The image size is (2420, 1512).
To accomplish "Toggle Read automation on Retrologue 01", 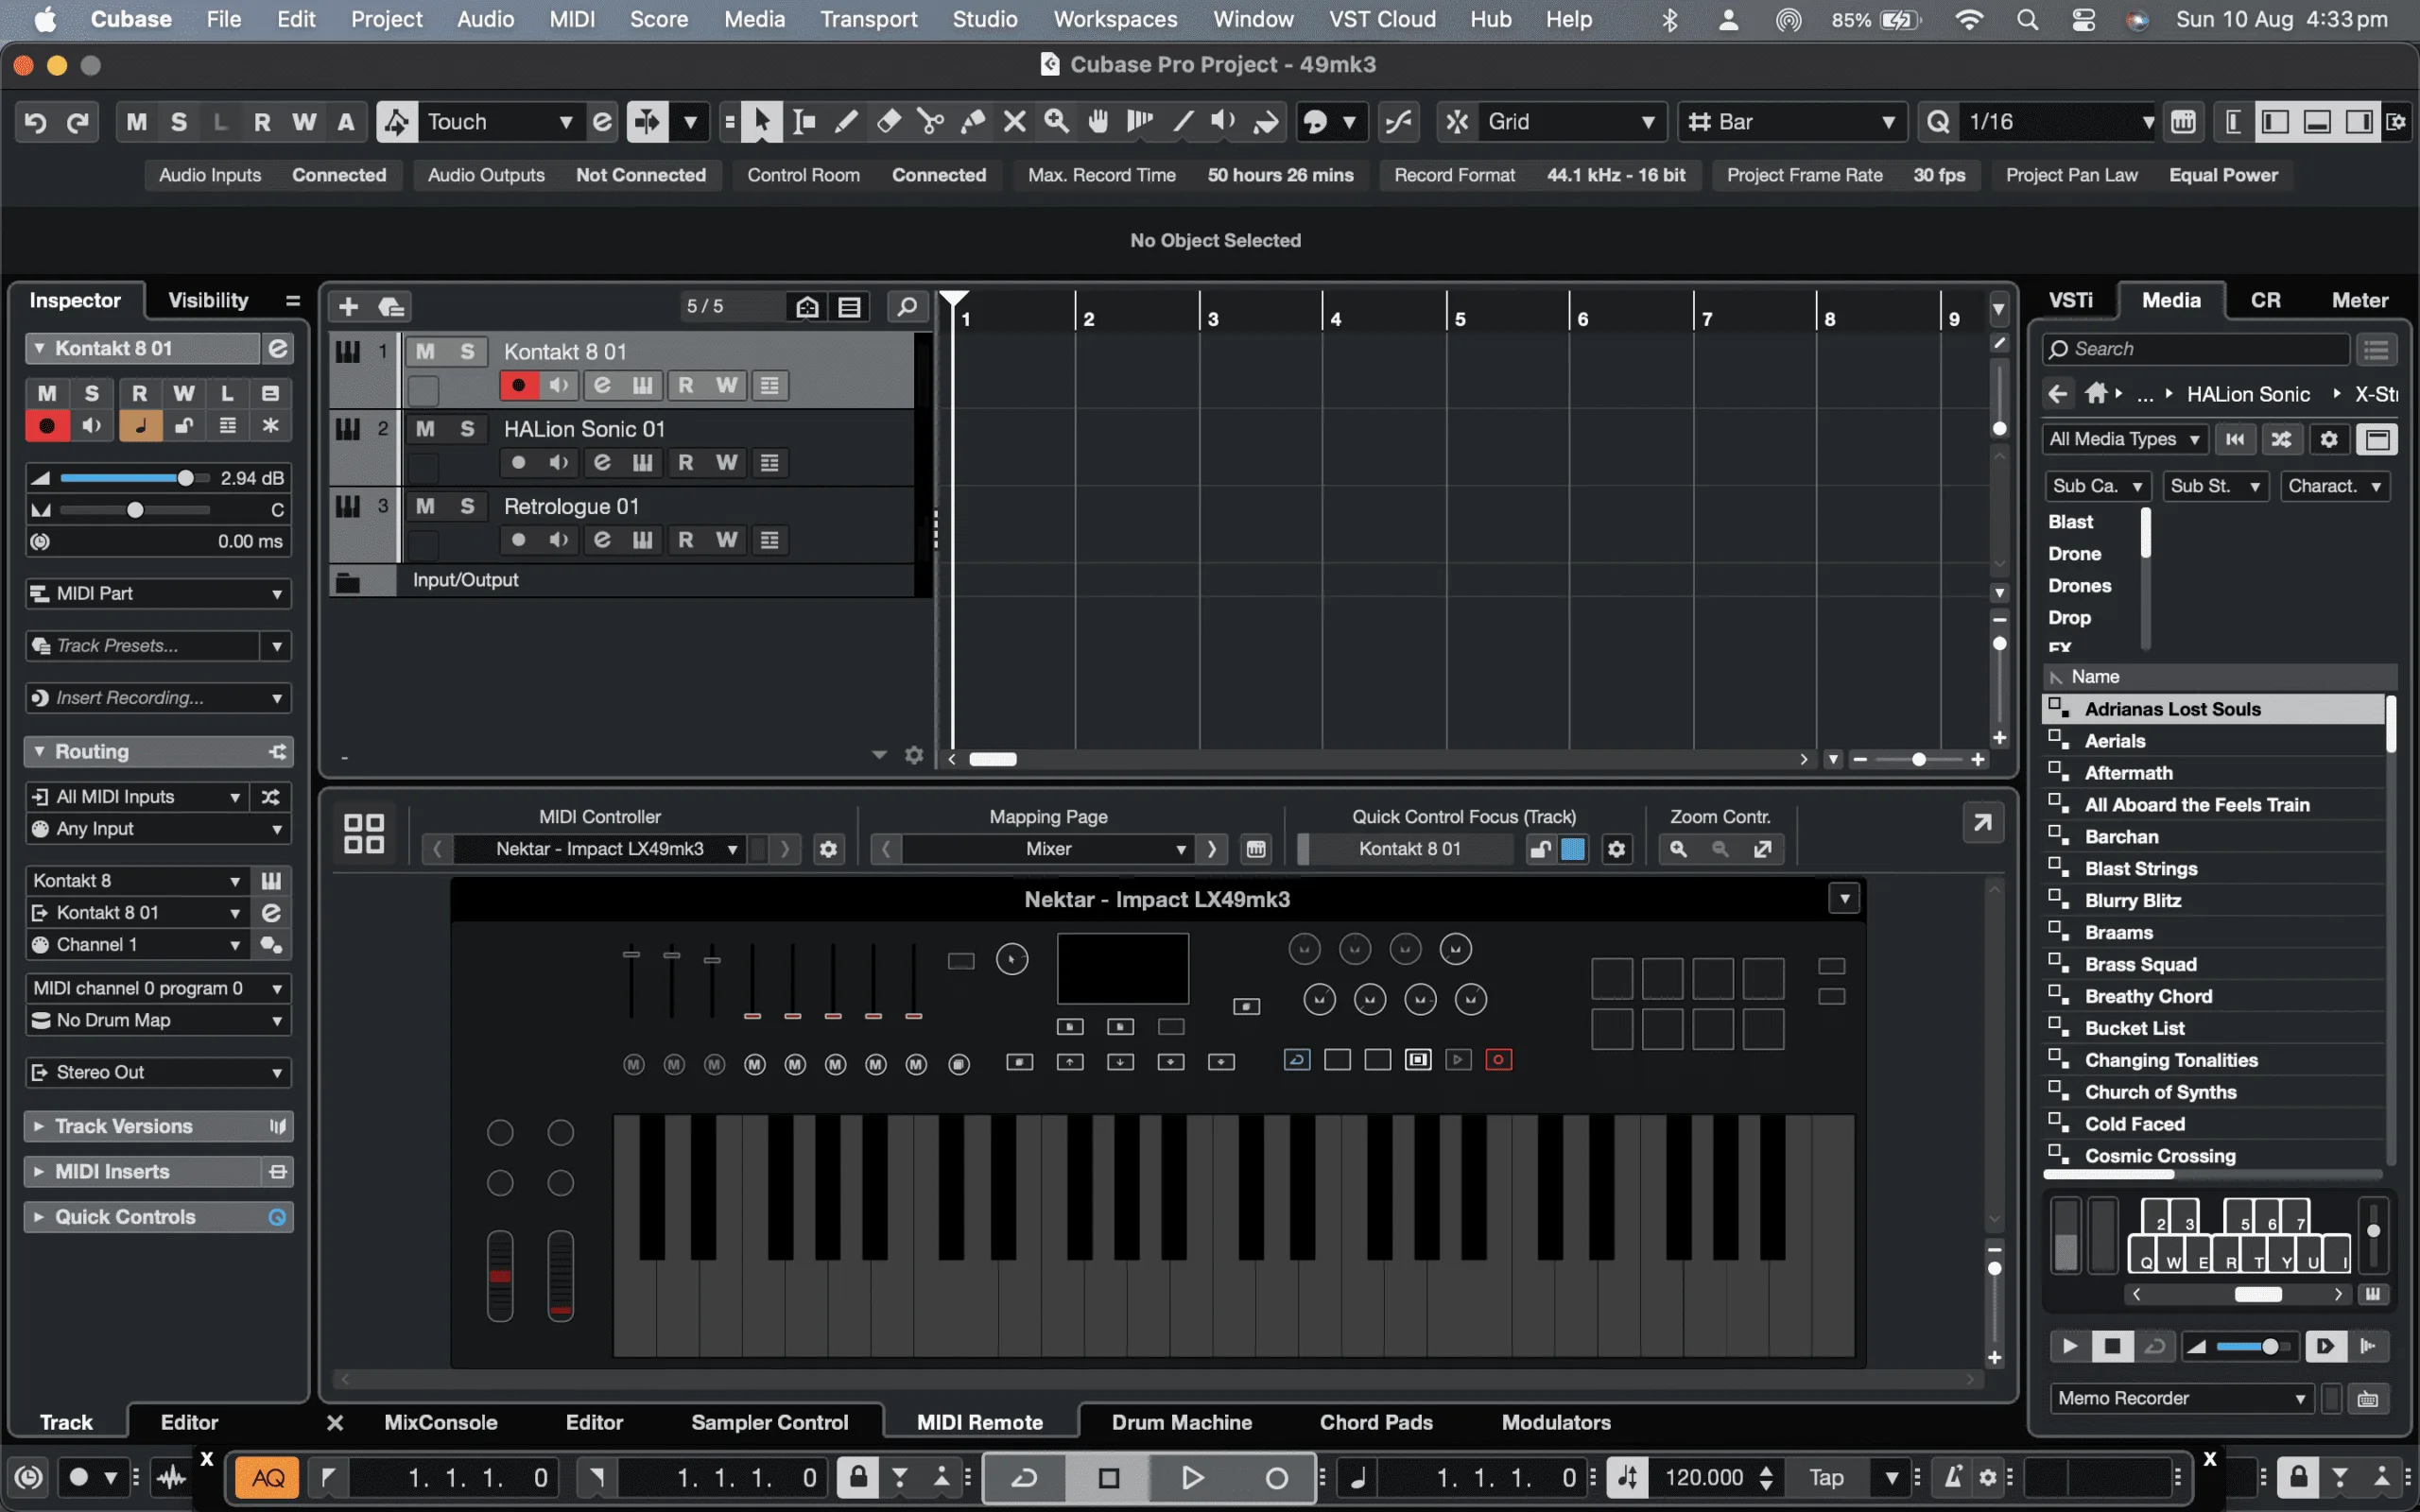I will [685, 540].
